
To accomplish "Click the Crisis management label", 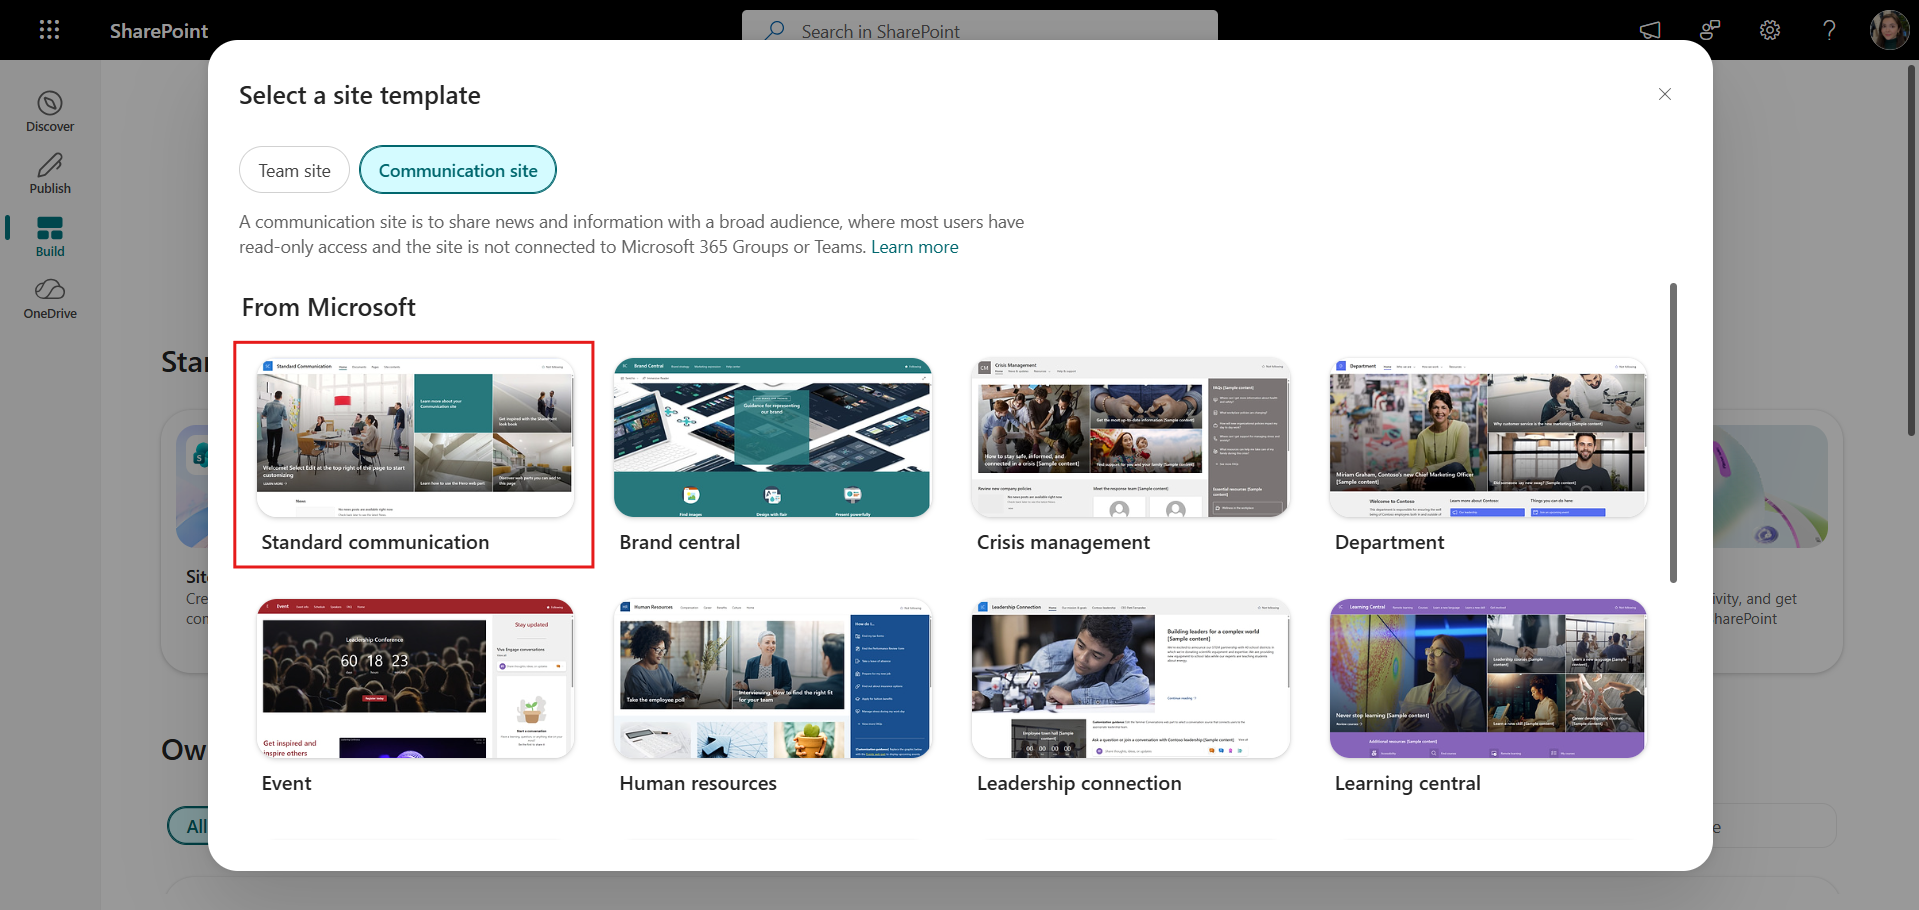I will coord(1063,542).
